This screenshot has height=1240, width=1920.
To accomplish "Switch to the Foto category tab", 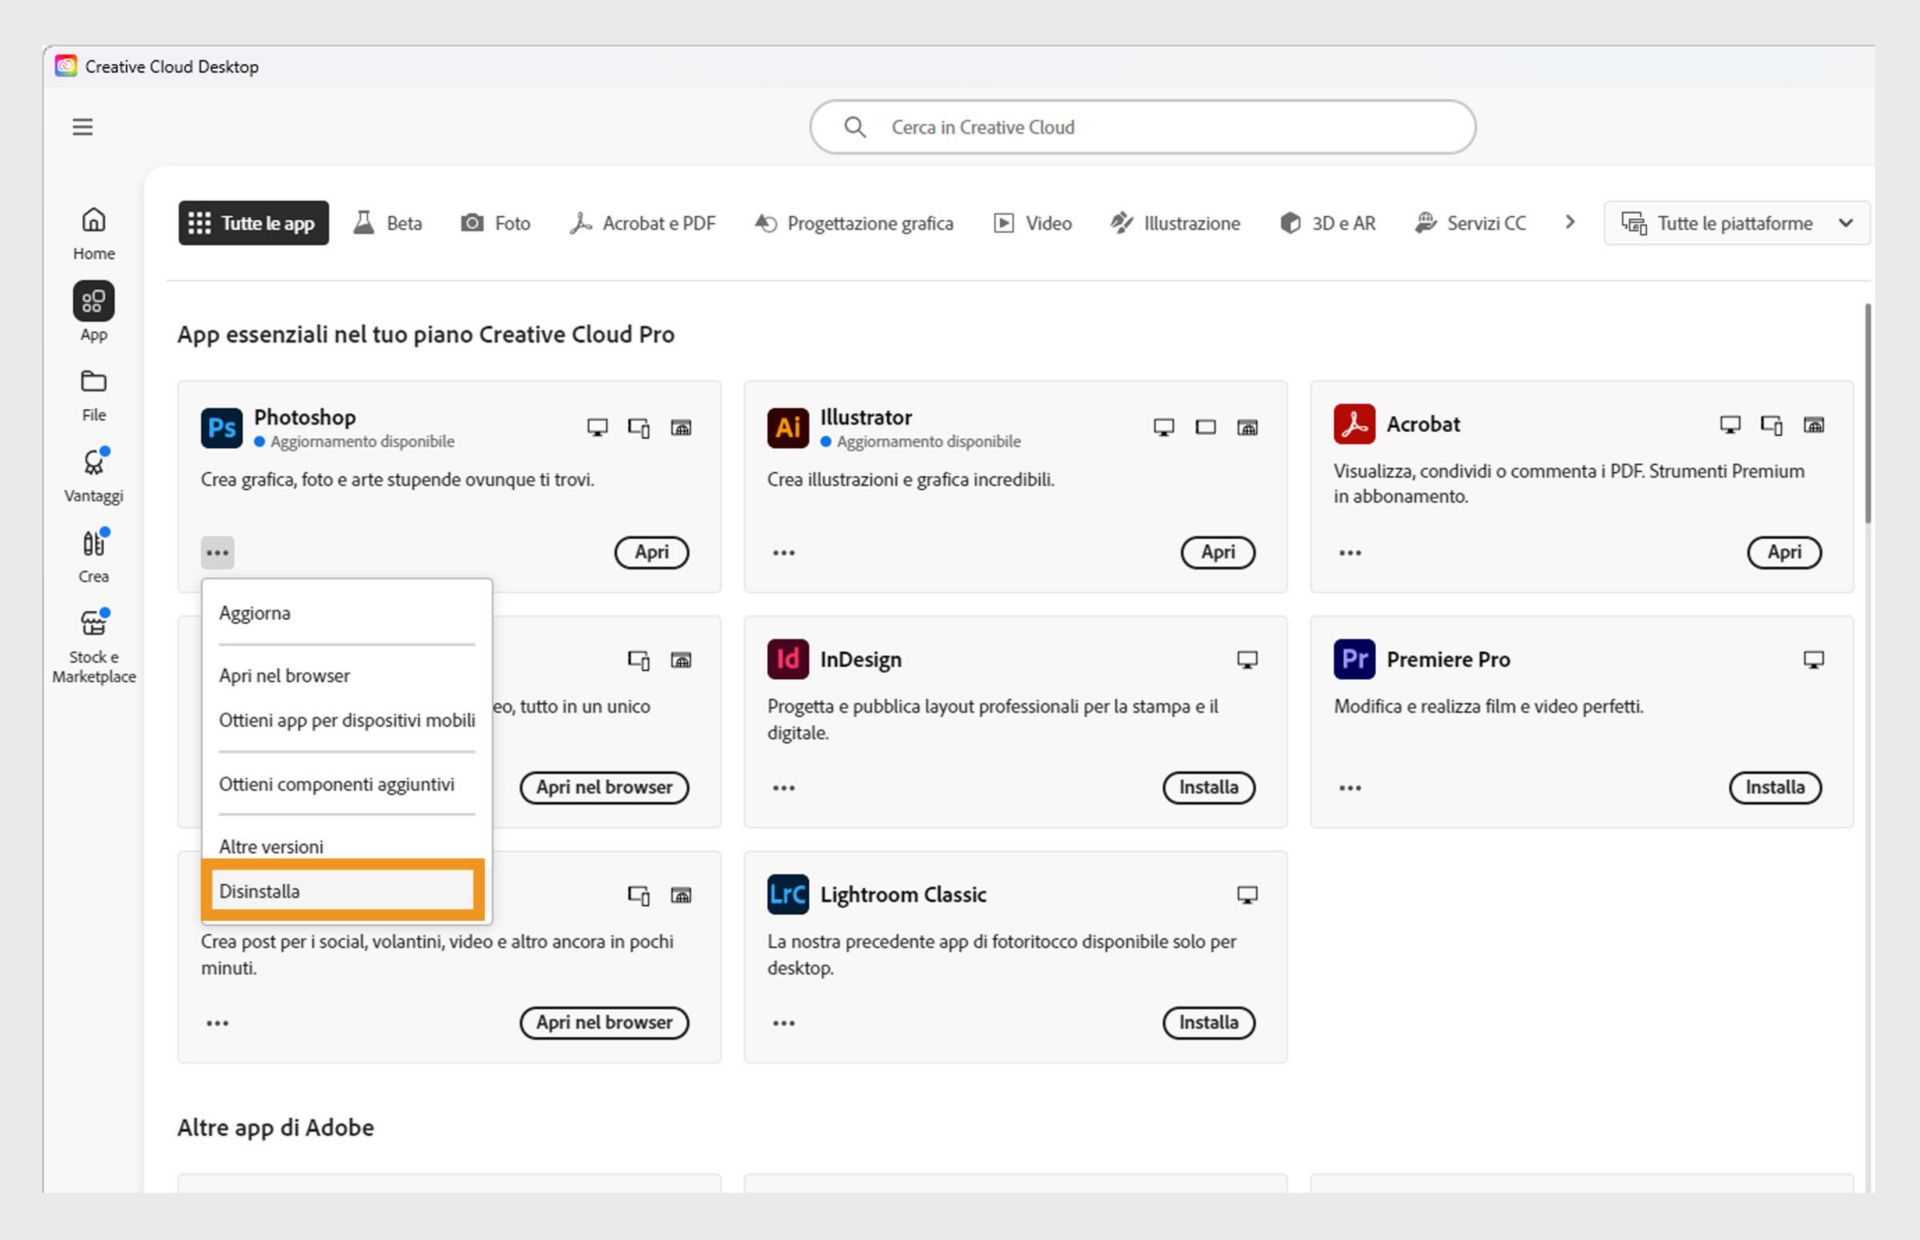I will coord(496,223).
